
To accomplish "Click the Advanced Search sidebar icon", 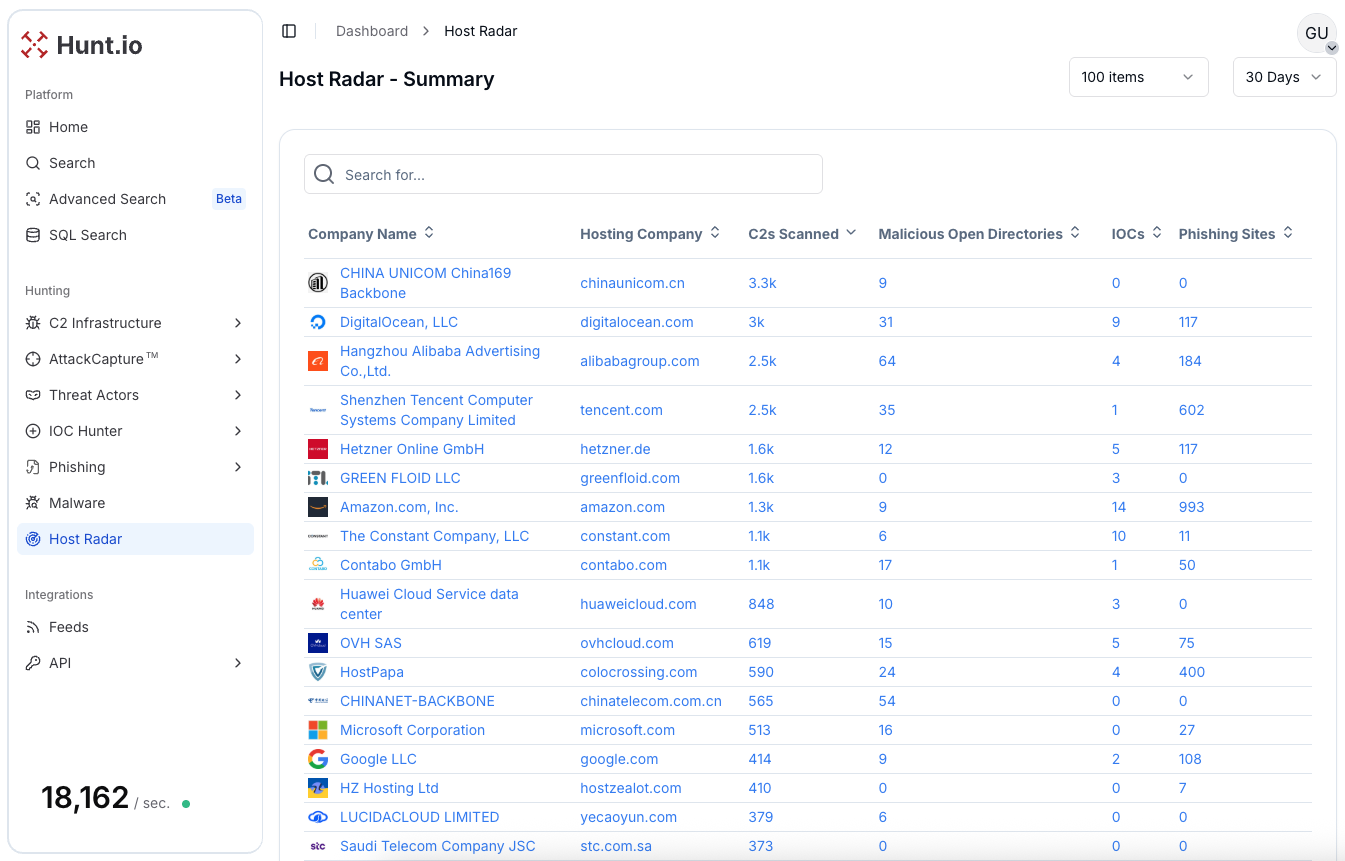I will [33, 199].
